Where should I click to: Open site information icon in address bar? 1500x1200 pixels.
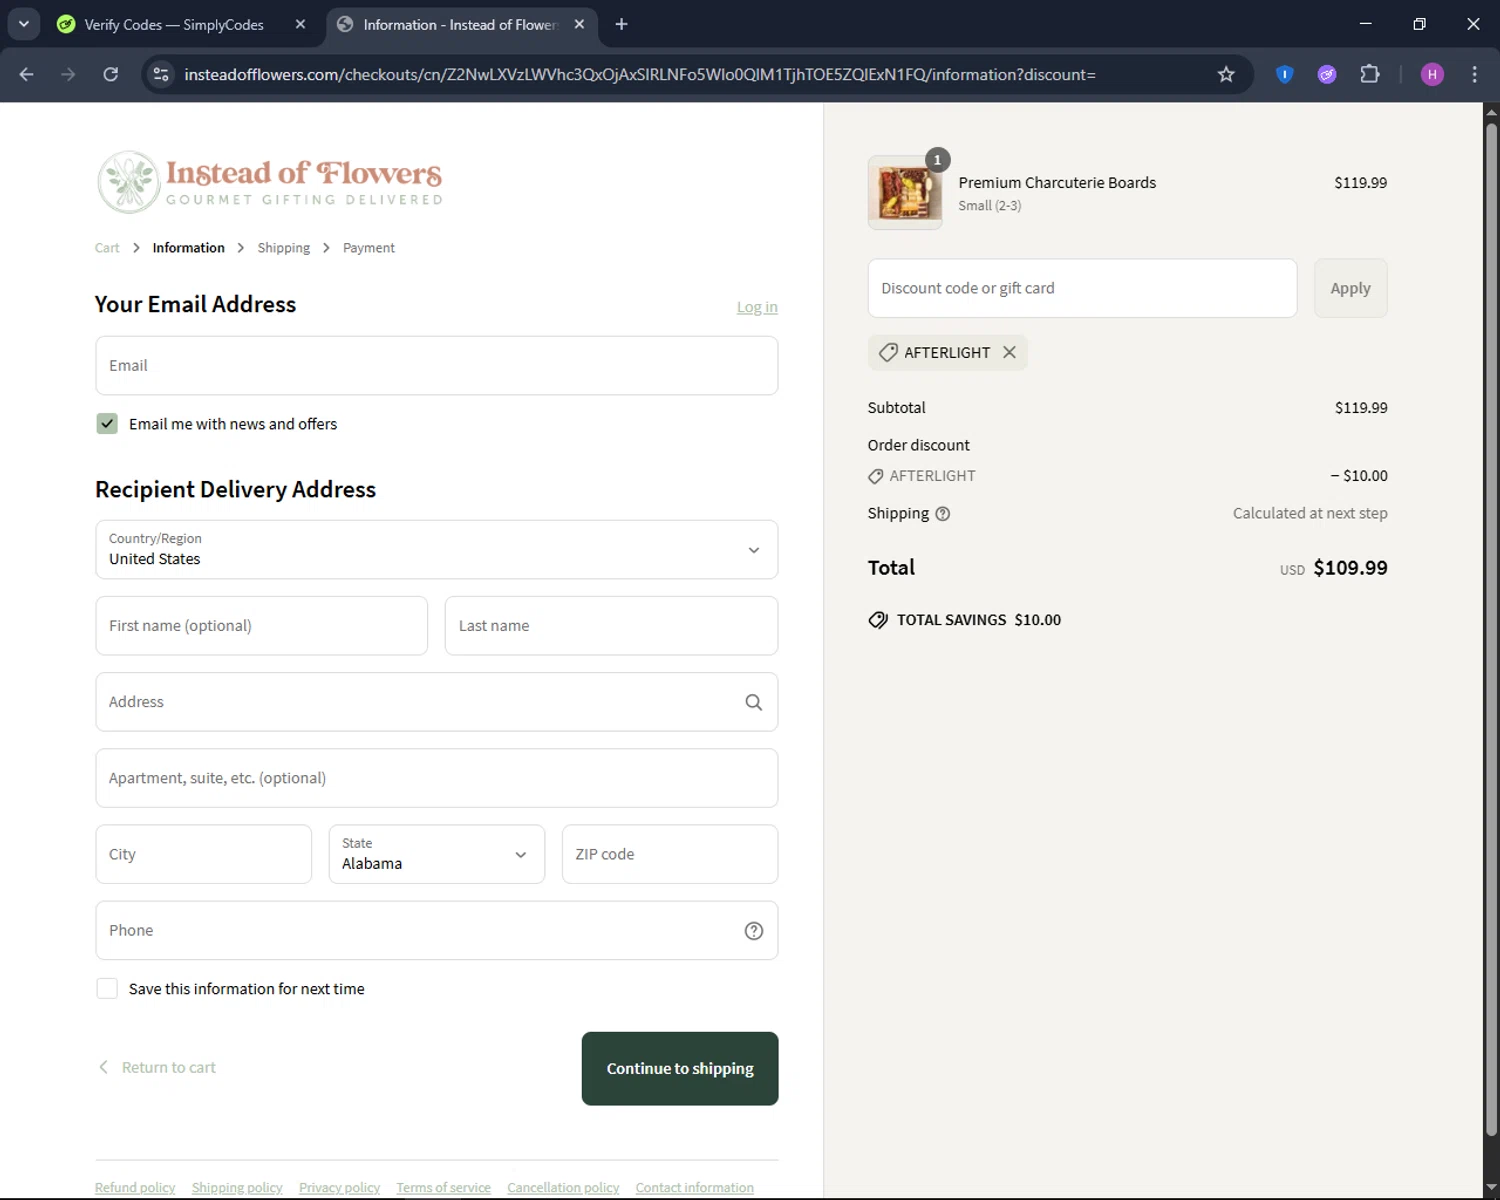point(161,74)
